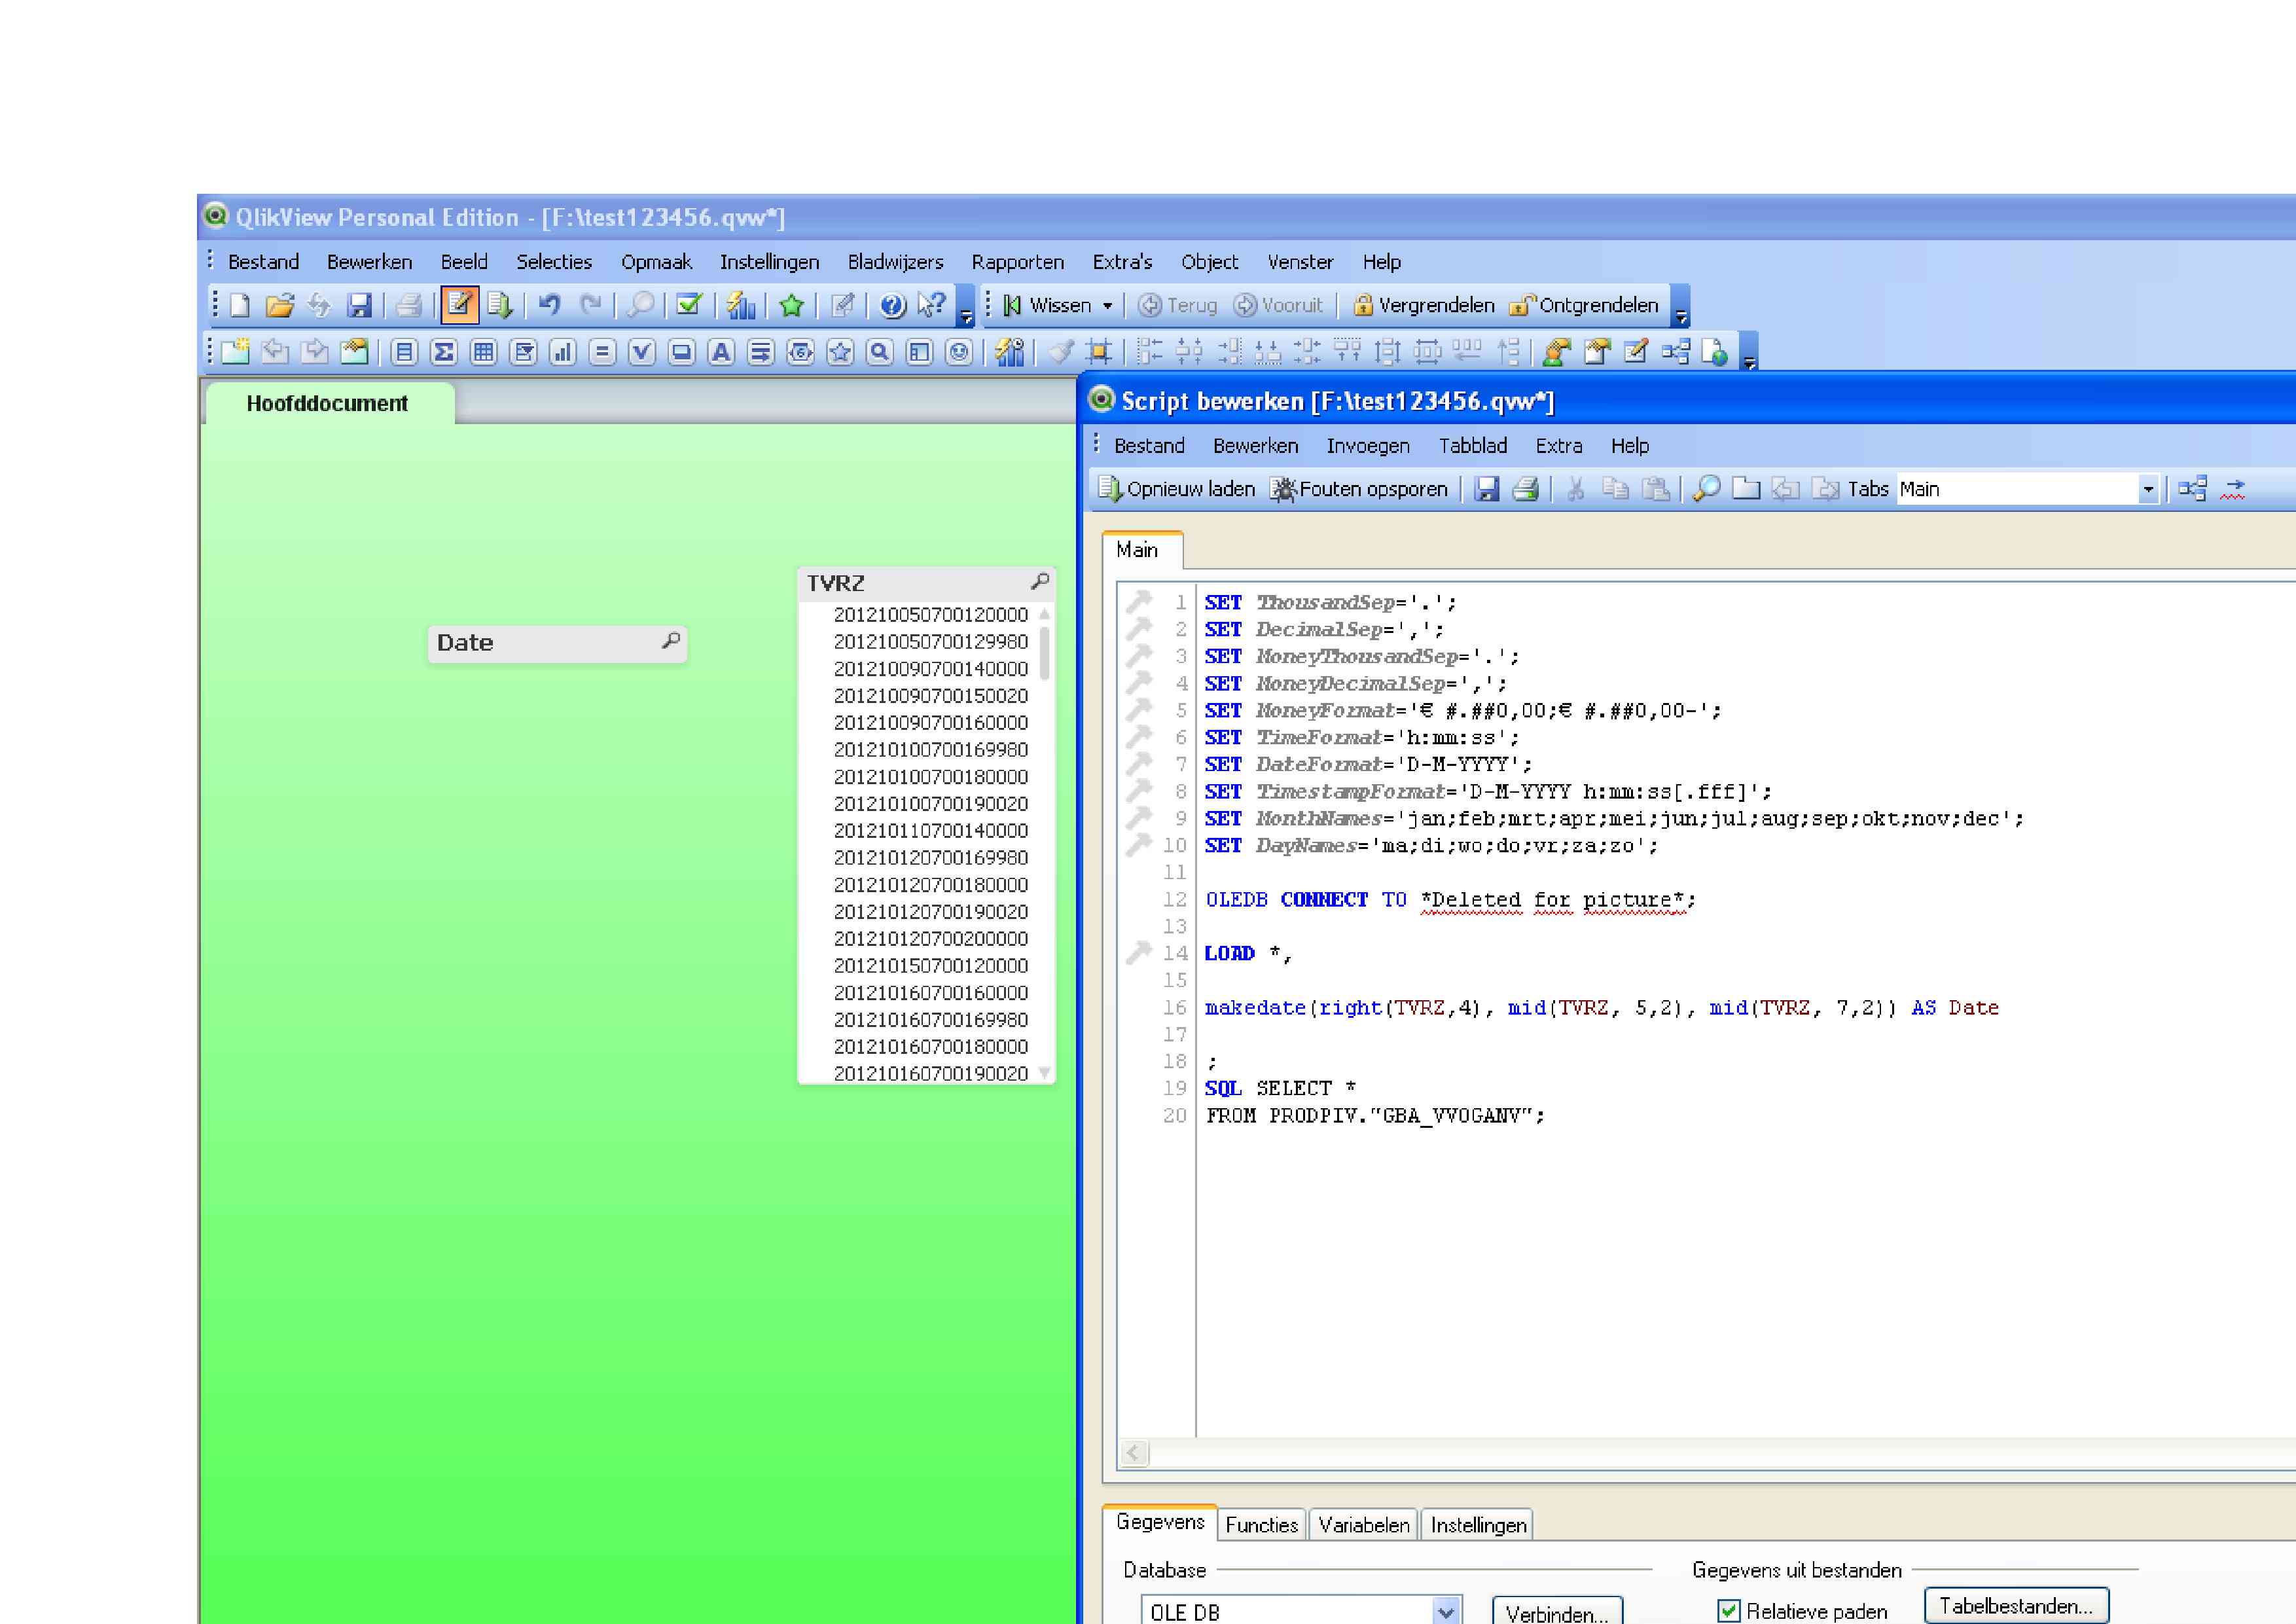Create a Table Box with the grid icon
The width and height of the screenshot is (2296, 1624).
tap(484, 352)
